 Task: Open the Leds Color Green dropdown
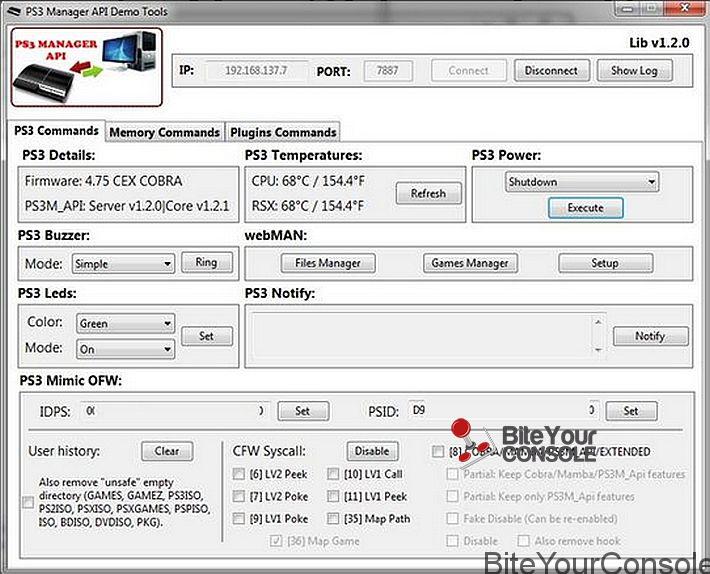coord(125,324)
